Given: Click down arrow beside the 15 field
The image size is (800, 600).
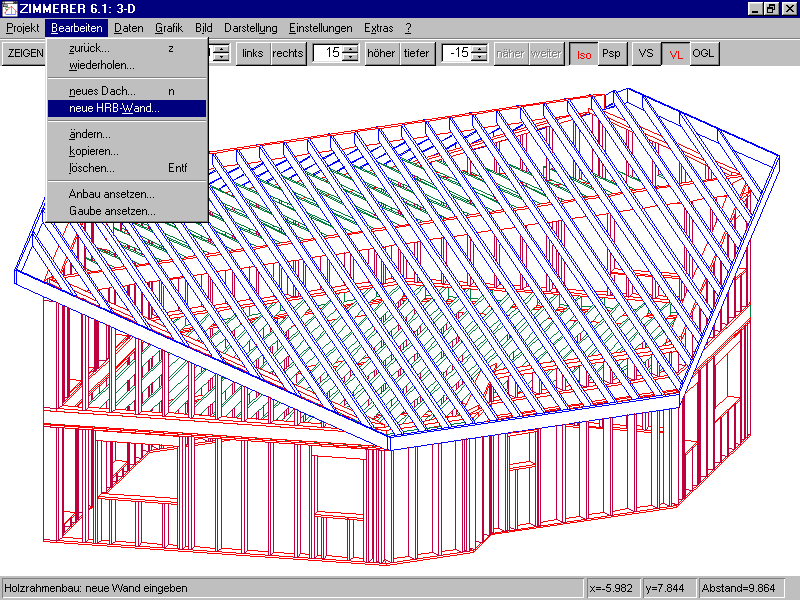Looking at the screenshot, I should pos(350,58).
